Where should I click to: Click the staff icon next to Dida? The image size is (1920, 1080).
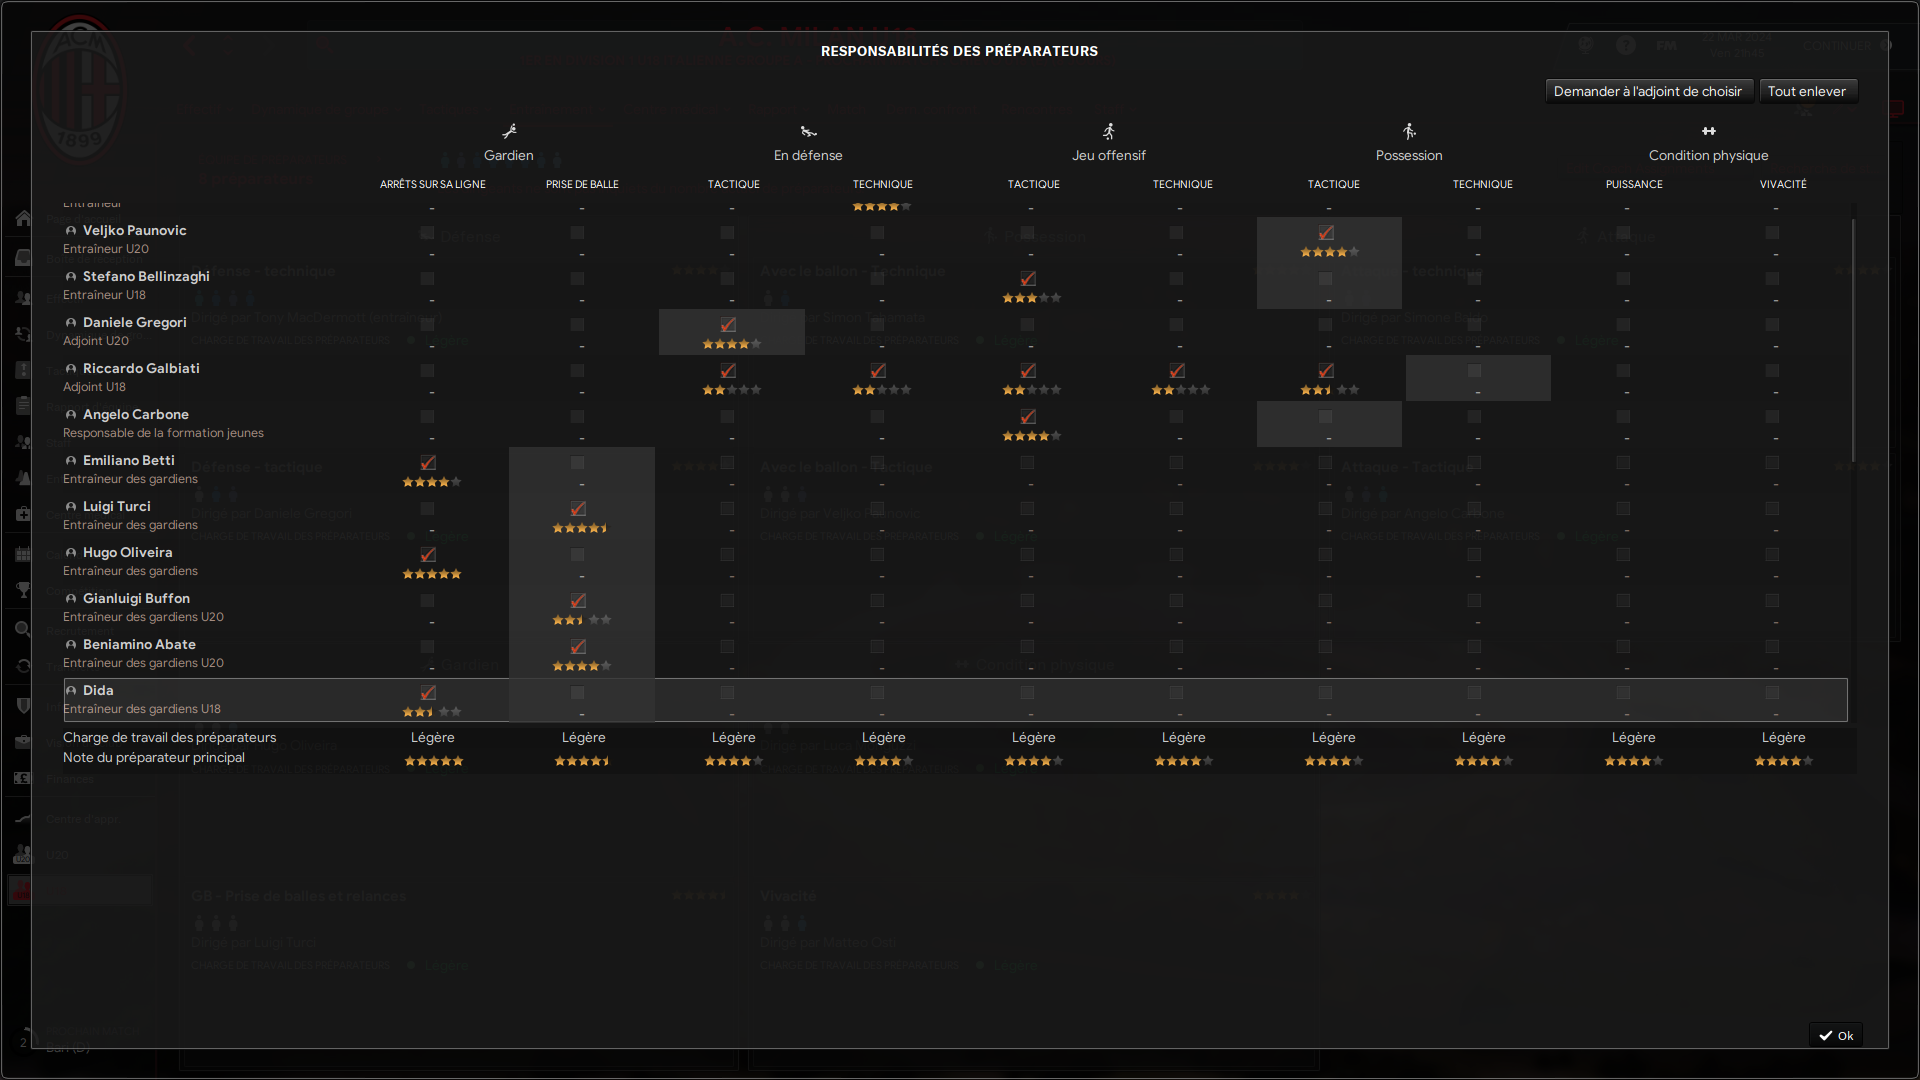coord(71,691)
